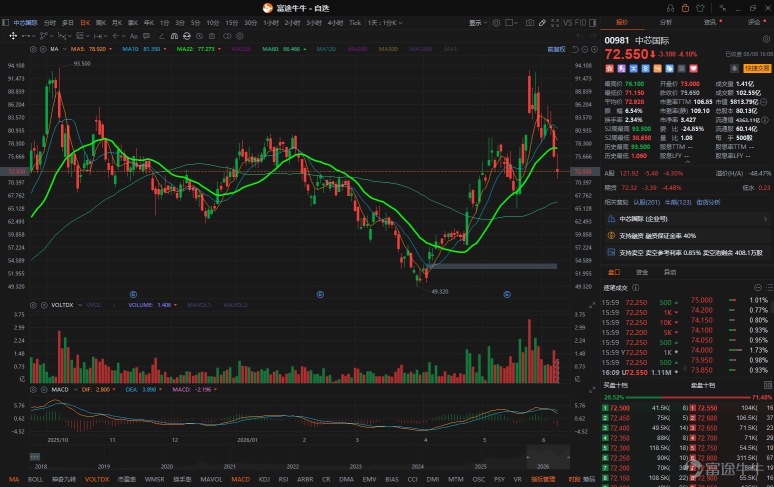The width and height of the screenshot is (774, 487).
Task: Open the text annotation Aa tool
Action: click(x=134, y=36)
